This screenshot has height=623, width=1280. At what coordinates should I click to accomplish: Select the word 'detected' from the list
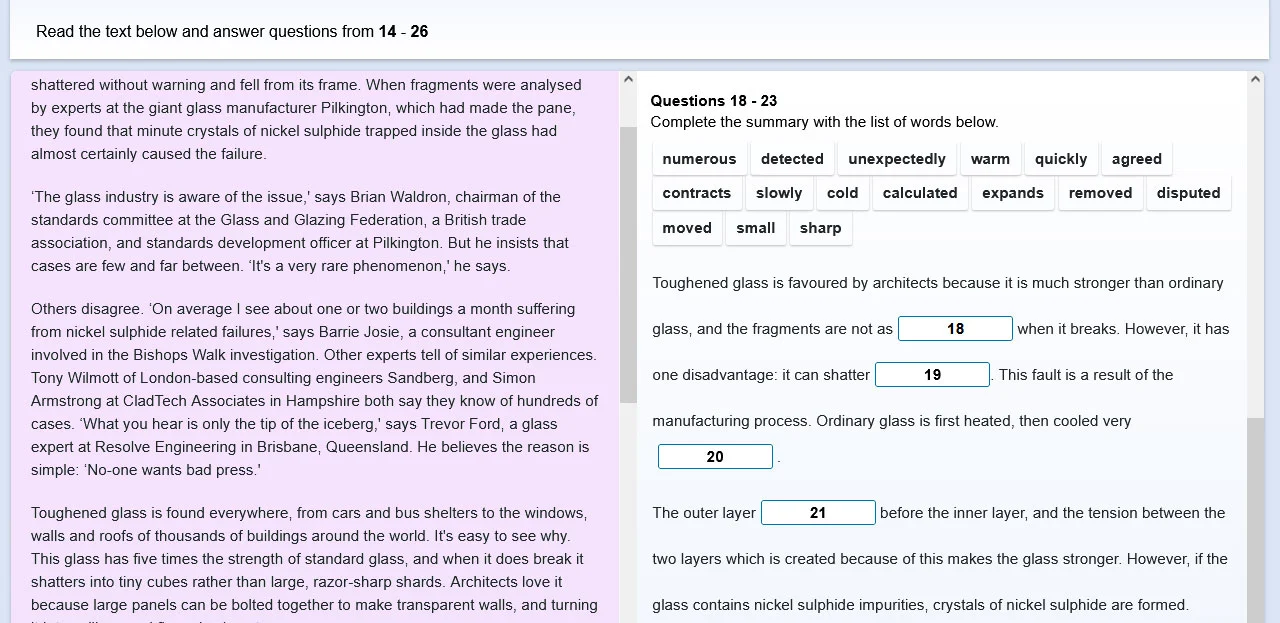[792, 159]
